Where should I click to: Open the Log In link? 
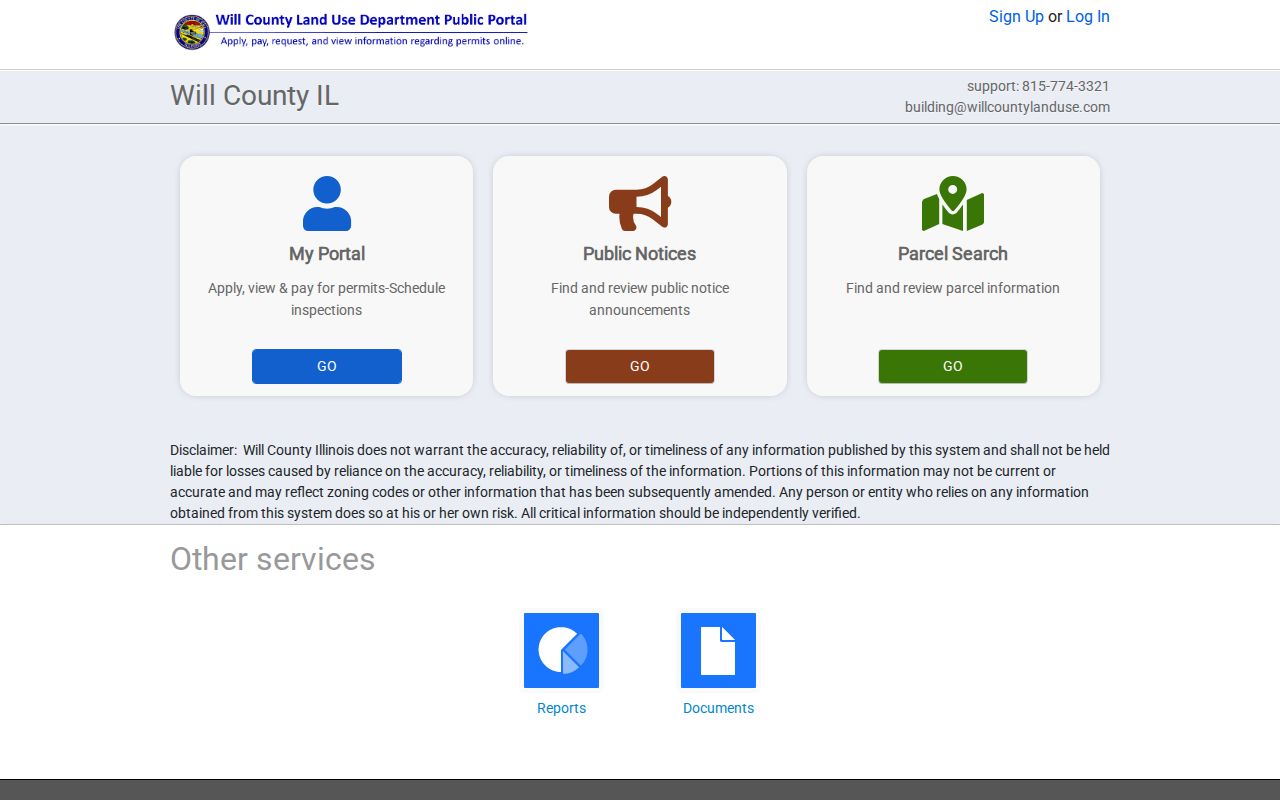click(x=1088, y=16)
